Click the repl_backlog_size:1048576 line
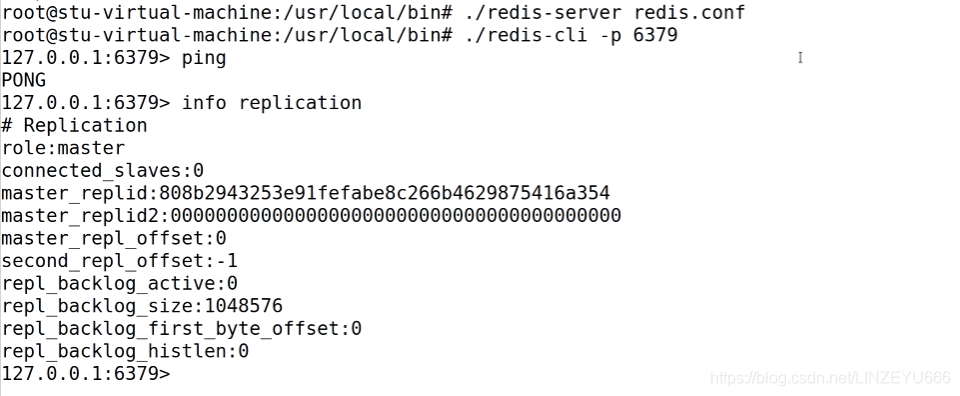The height and width of the screenshot is (396, 960). tap(142, 305)
